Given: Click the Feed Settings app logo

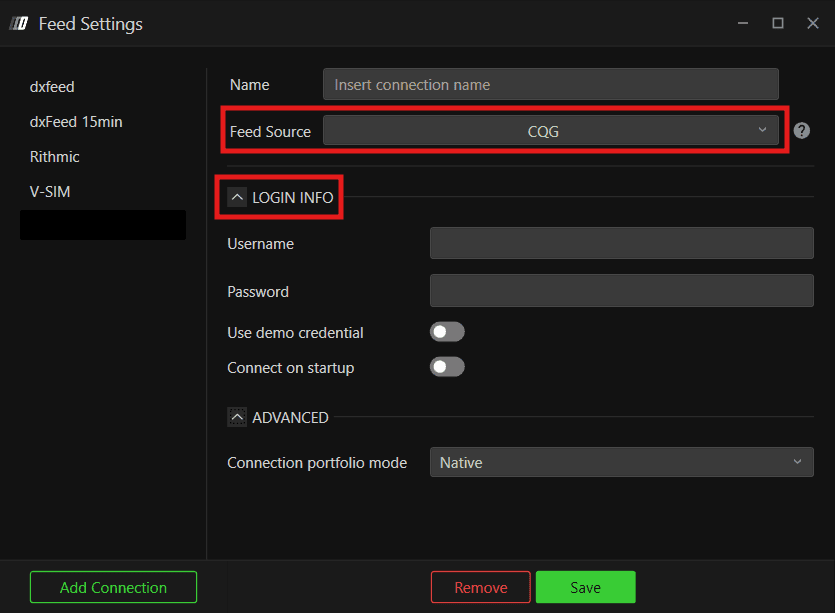Looking at the screenshot, I should (19, 23).
